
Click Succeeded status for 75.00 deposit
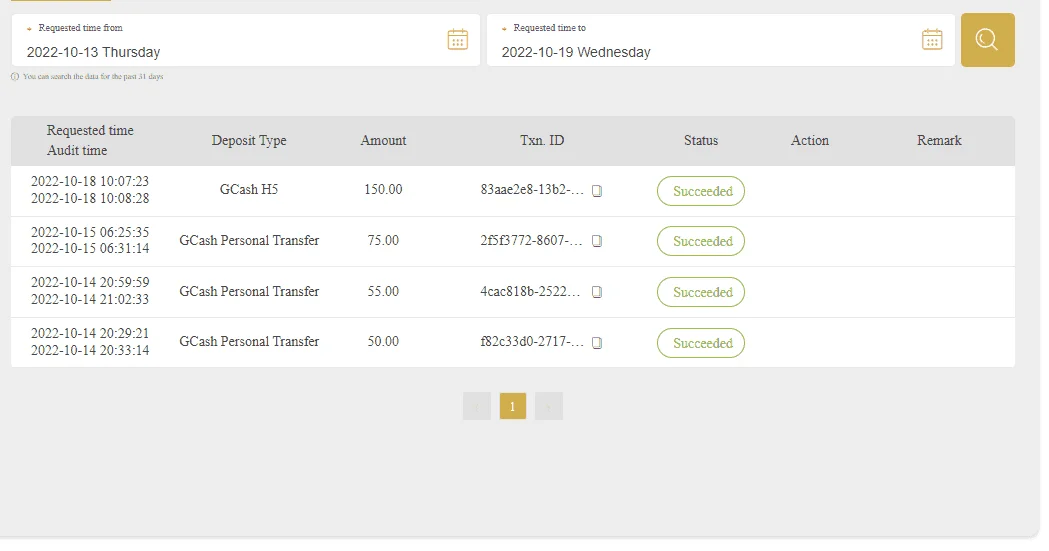tap(700, 241)
